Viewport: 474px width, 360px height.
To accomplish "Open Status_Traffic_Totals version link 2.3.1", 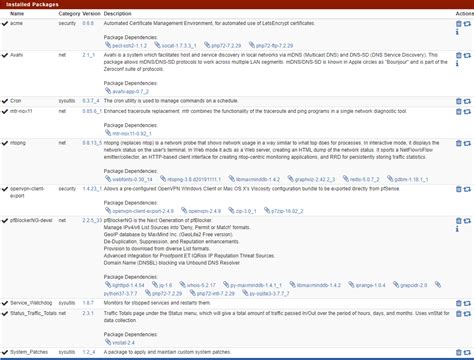I will coord(88,313).
